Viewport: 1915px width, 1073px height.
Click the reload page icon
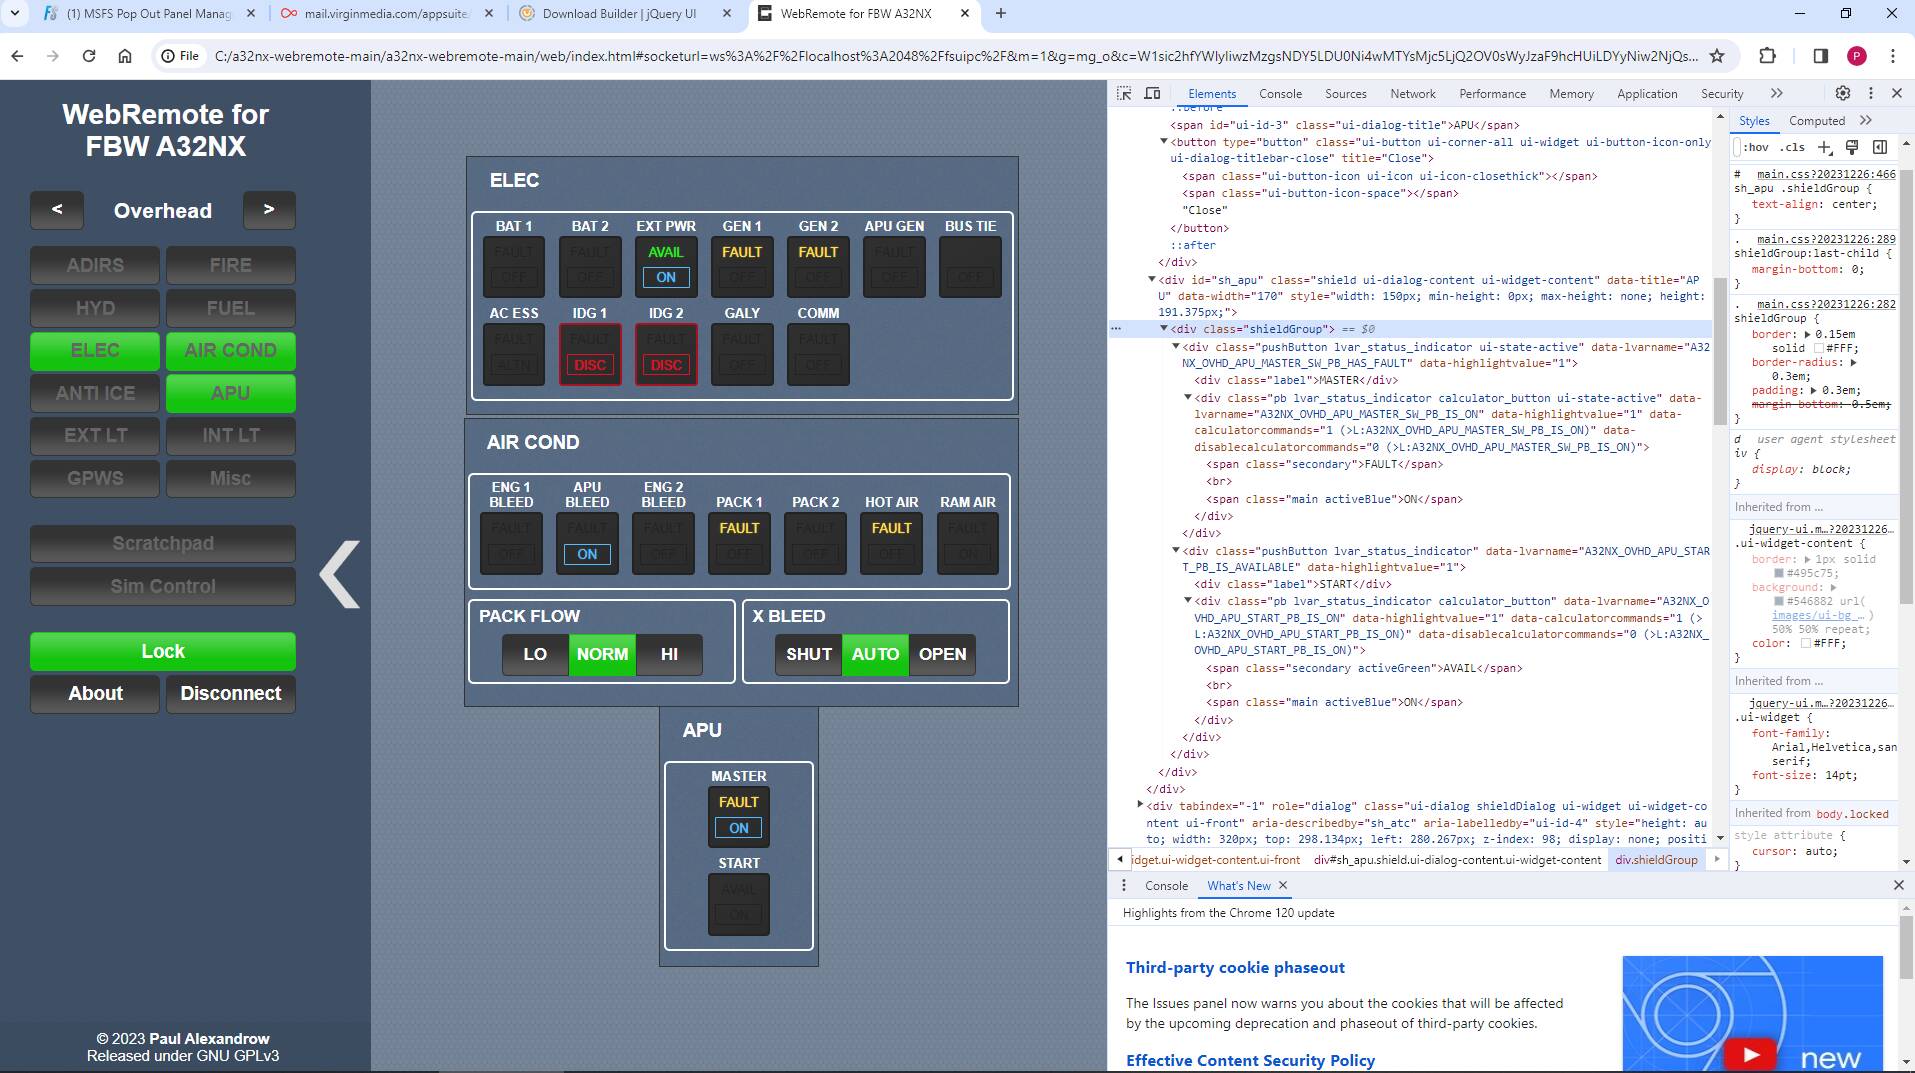point(89,56)
